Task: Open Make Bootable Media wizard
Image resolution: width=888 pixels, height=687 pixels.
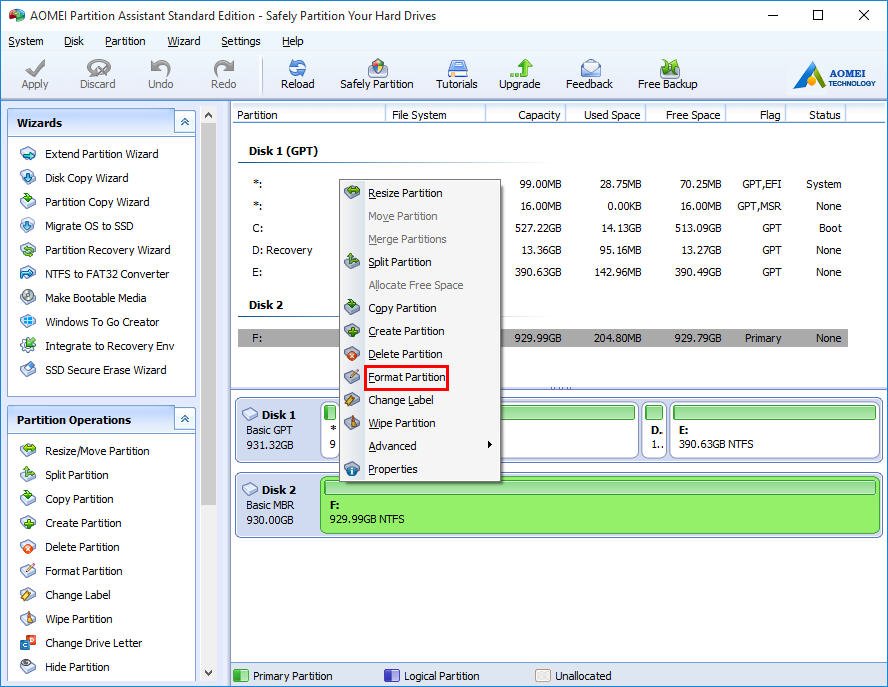Action: coord(83,298)
